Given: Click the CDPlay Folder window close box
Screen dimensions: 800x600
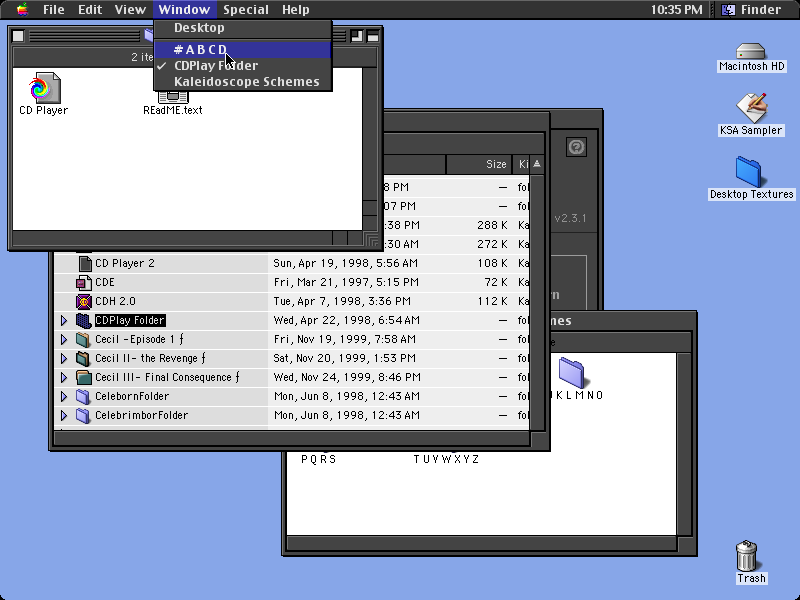Looking at the screenshot, I should click(x=18, y=36).
